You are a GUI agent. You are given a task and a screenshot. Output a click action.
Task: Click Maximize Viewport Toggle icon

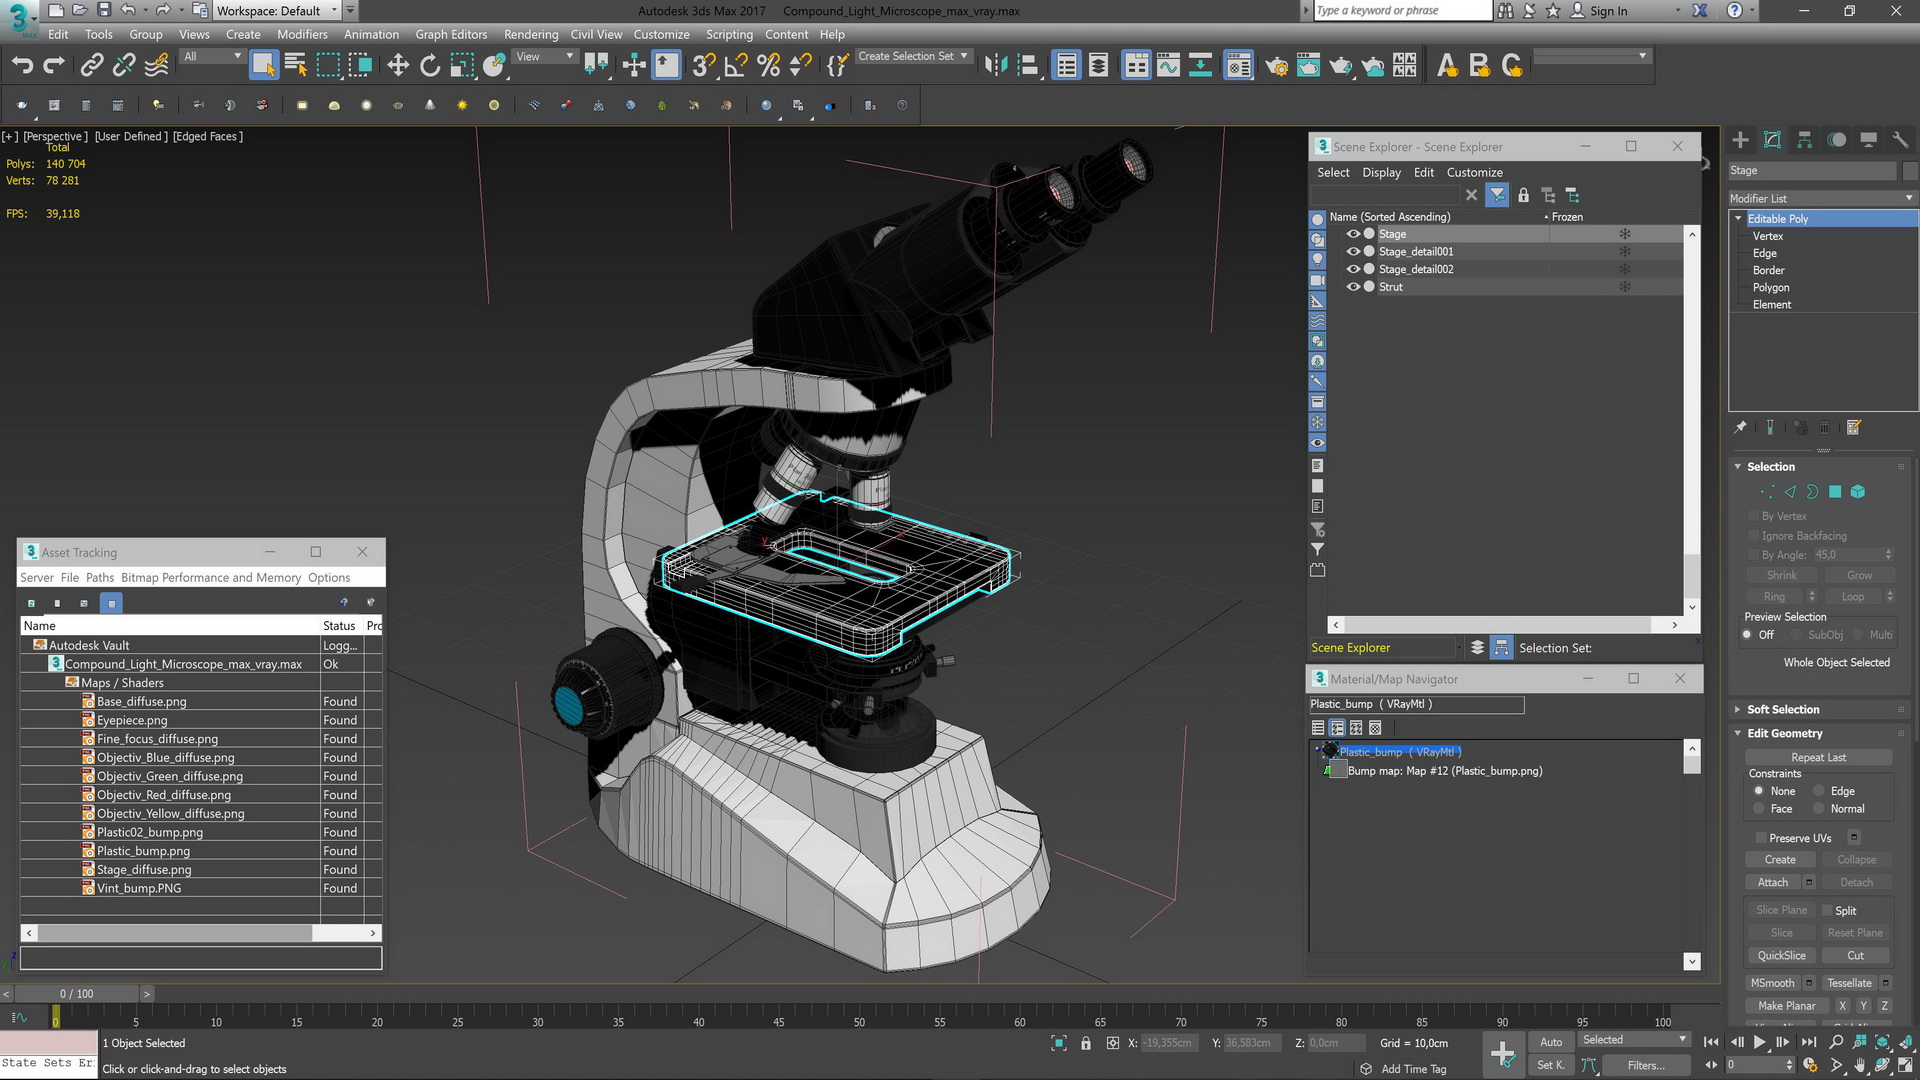pos(1906,1066)
